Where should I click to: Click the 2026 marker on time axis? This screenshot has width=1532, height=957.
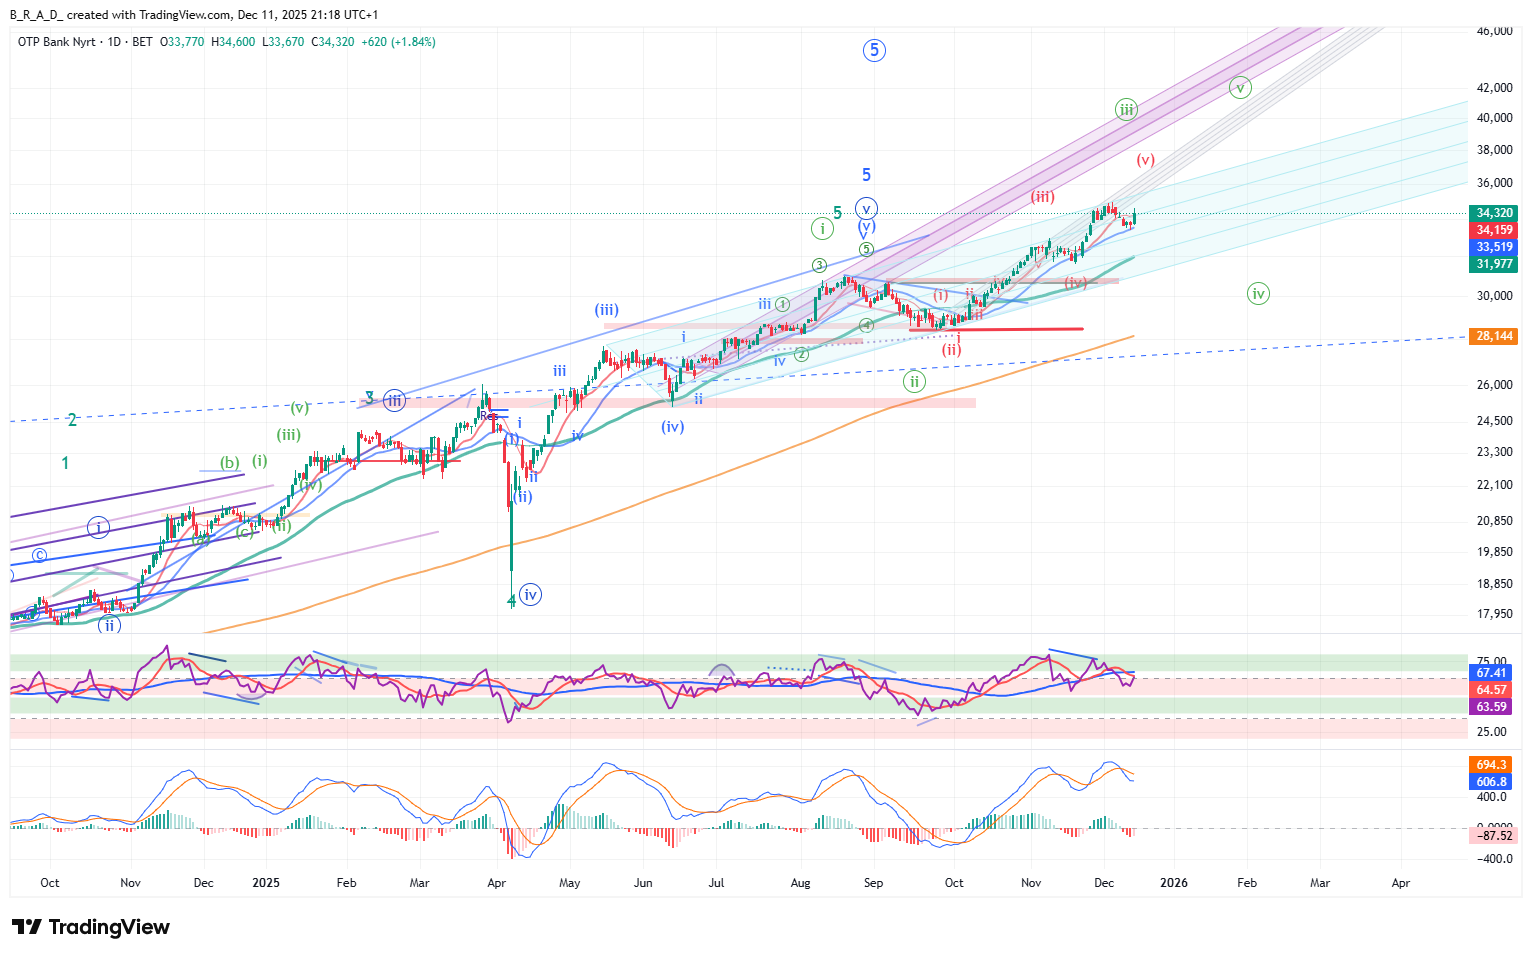1173,883
